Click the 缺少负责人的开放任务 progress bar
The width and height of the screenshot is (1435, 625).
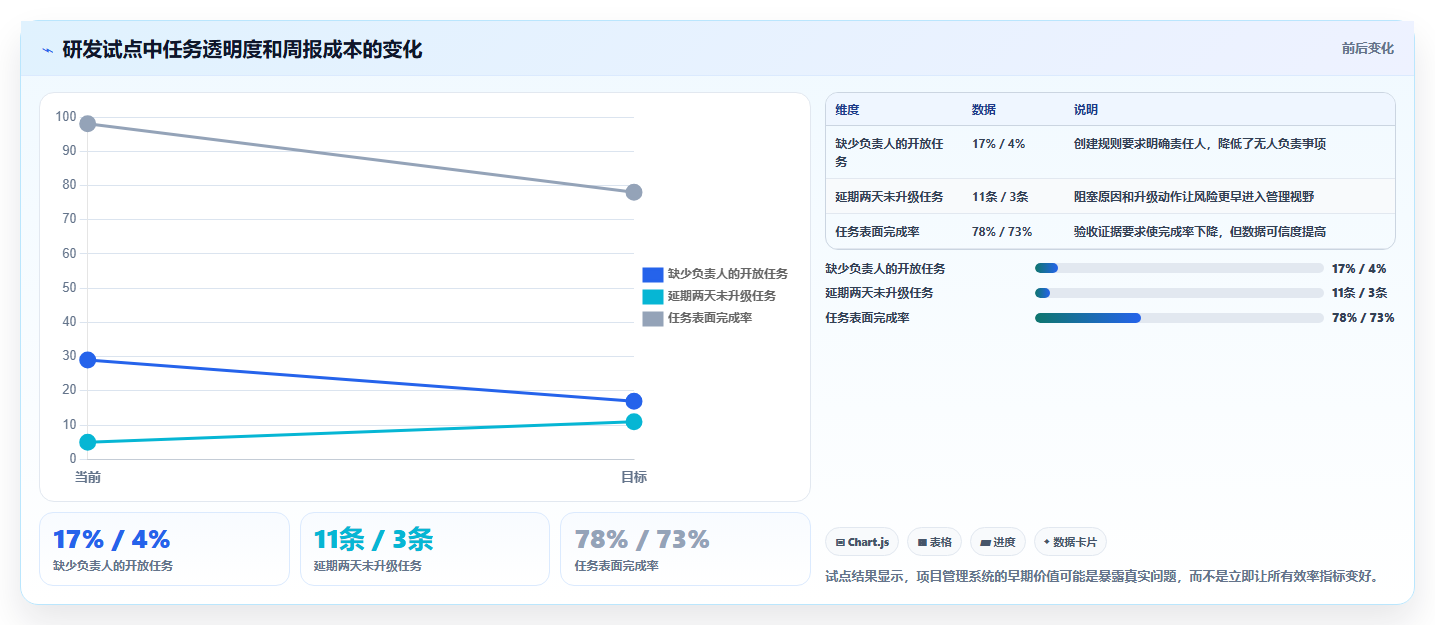(1179, 268)
